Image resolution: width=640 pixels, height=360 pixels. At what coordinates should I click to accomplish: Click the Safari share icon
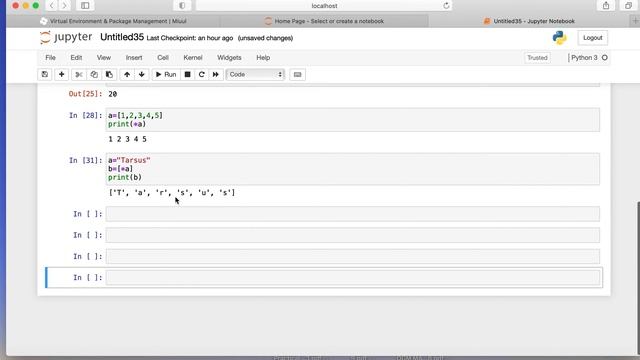click(x=606, y=5)
